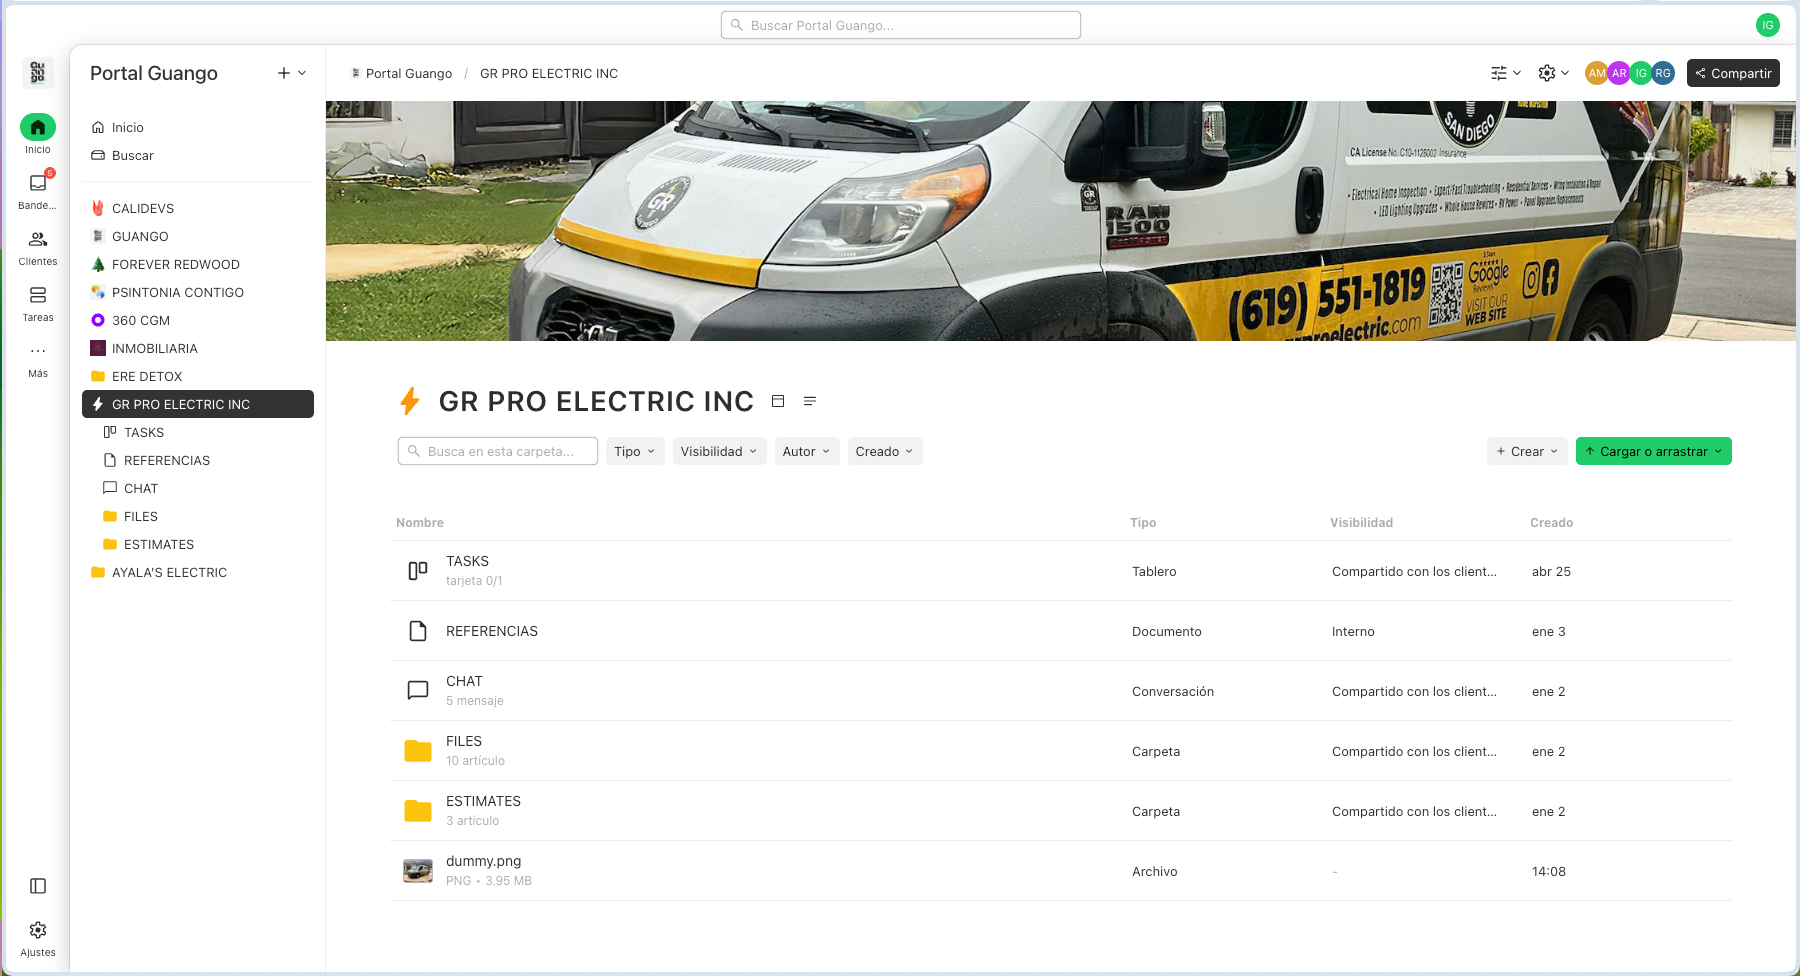Open the CHAT conversation row
Viewport: 1800px width, 976px height.
[1061, 691]
